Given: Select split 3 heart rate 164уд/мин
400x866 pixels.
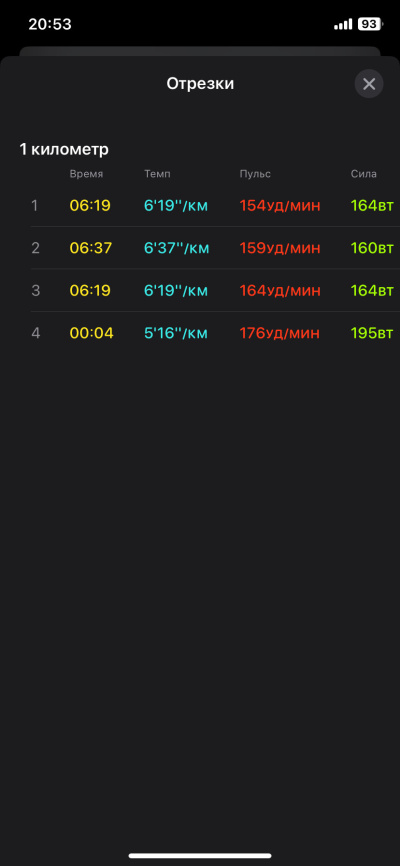Looking at the screenshot, I should (x=280, y=291).
